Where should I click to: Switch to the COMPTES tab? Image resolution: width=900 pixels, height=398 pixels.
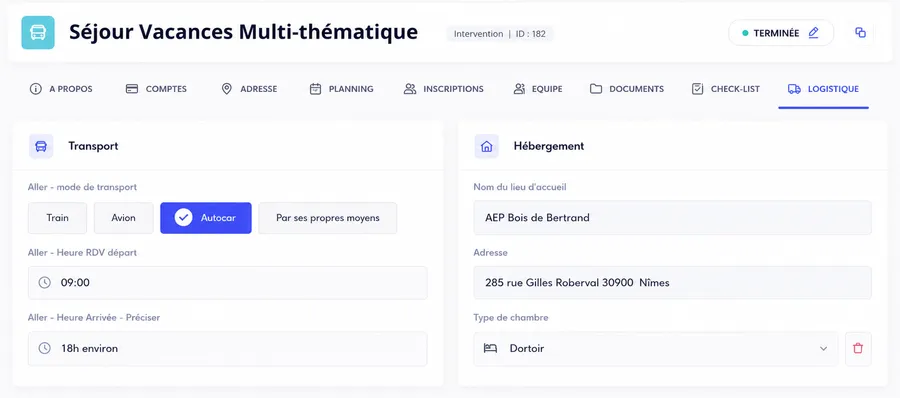click(x=156, y=89)
